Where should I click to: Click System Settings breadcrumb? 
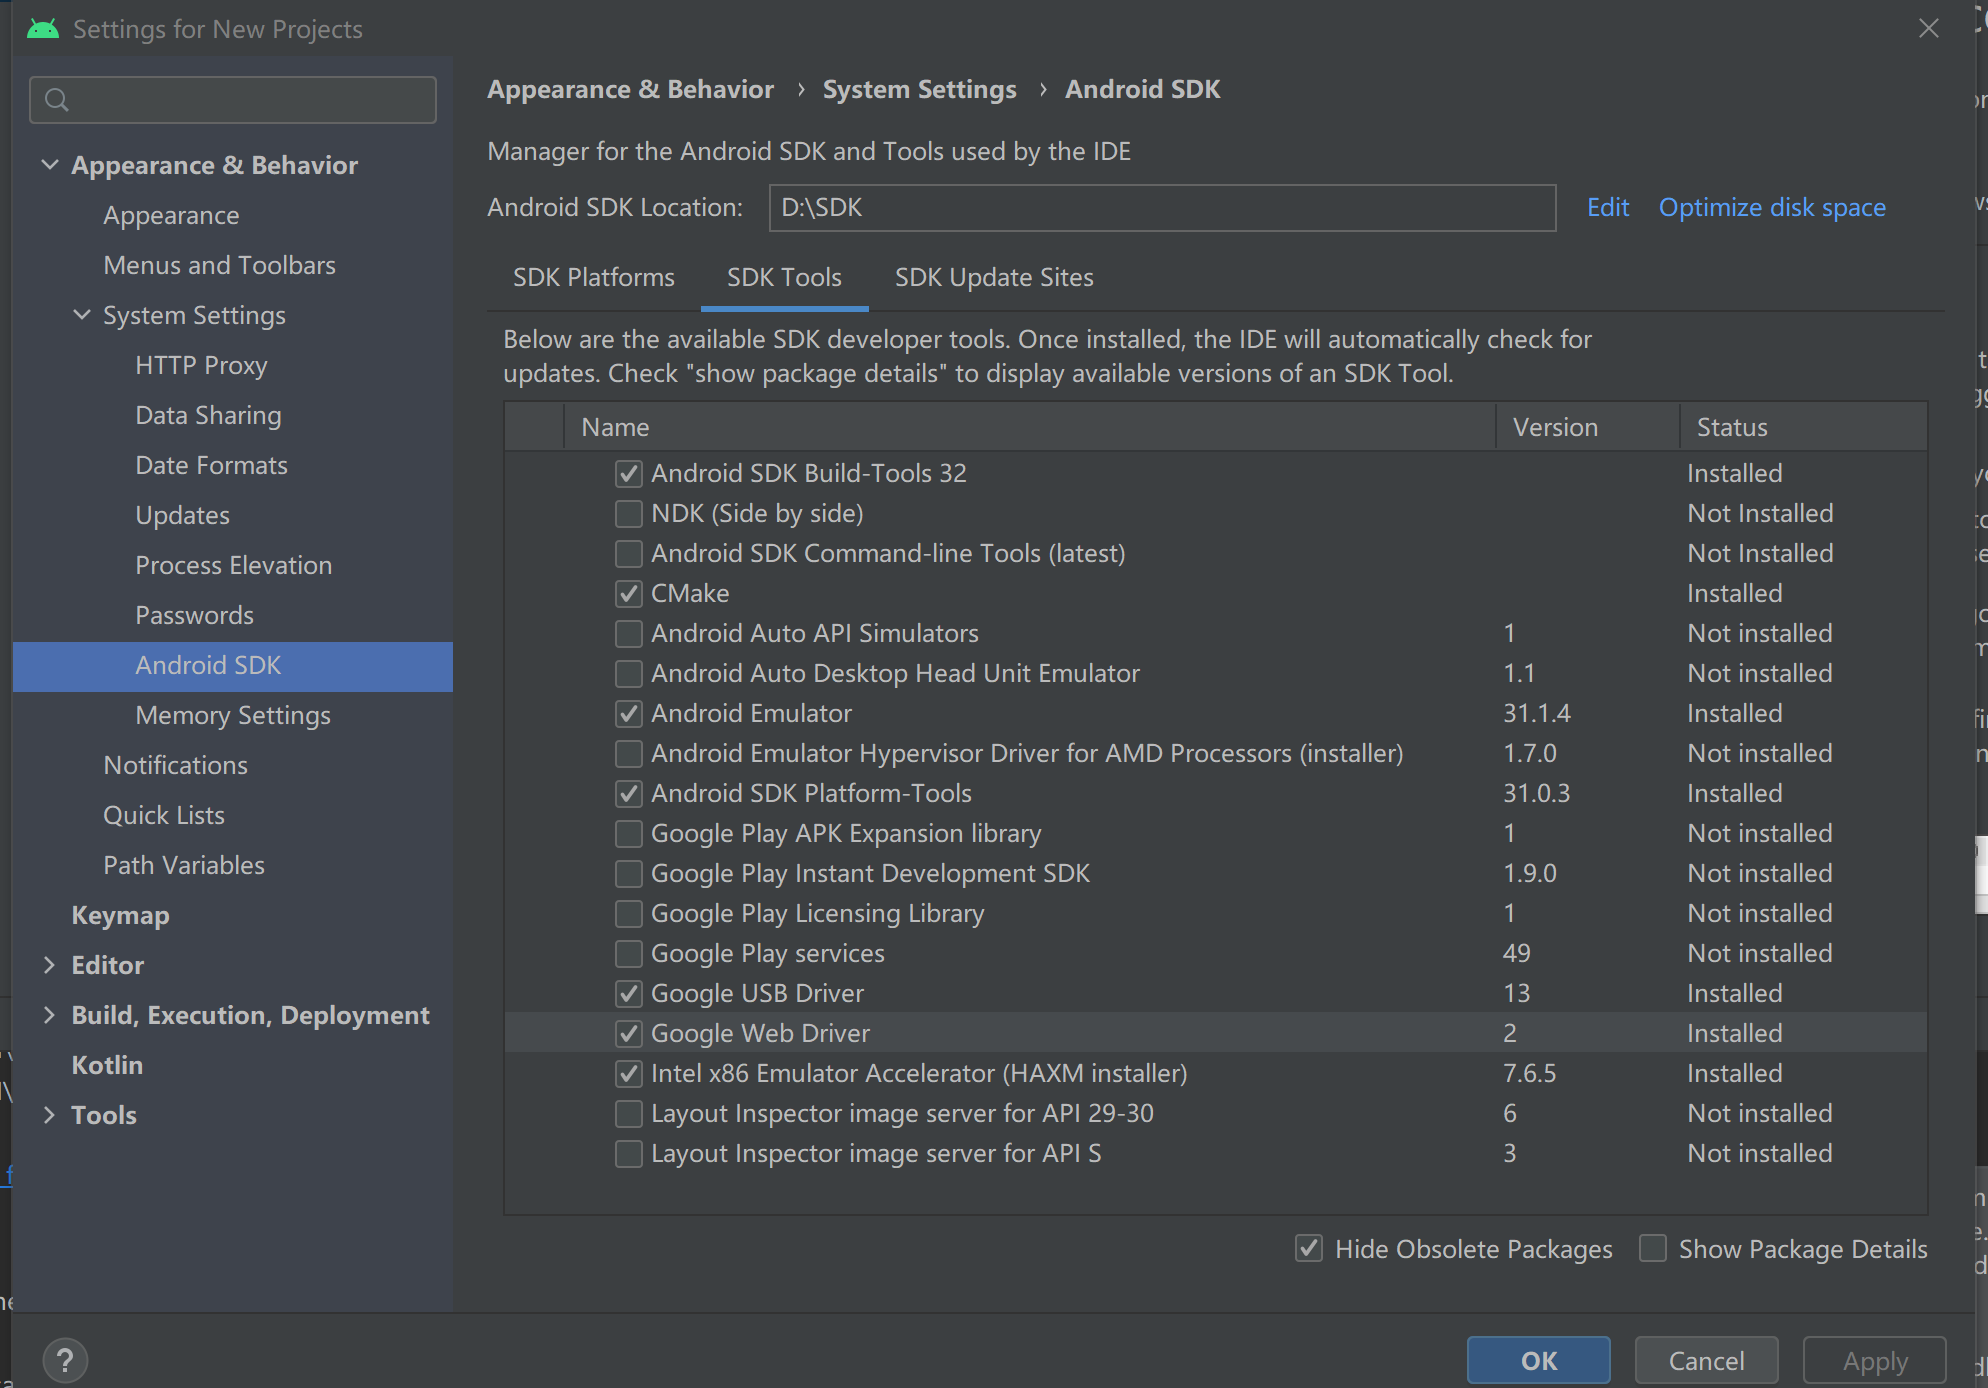[x=919, y=90]
